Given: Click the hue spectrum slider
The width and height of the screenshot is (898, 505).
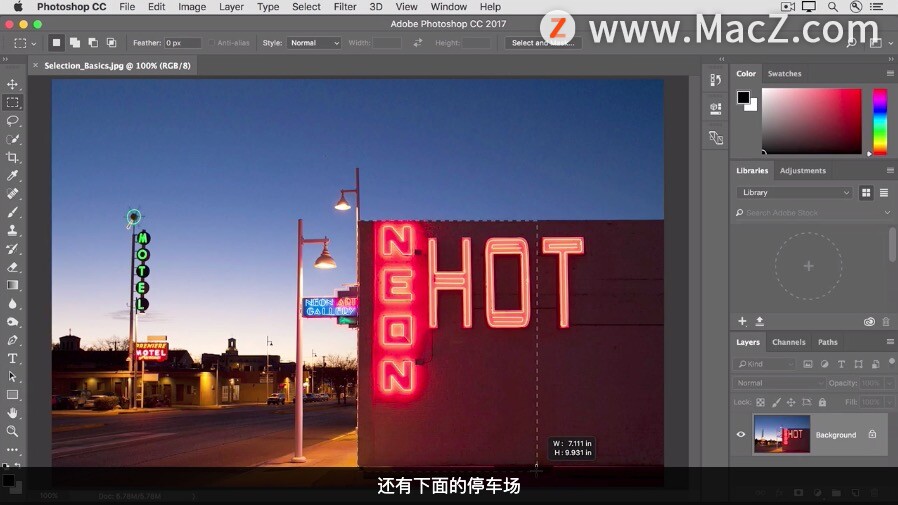Looking at the screenshot, I should 880,121.
